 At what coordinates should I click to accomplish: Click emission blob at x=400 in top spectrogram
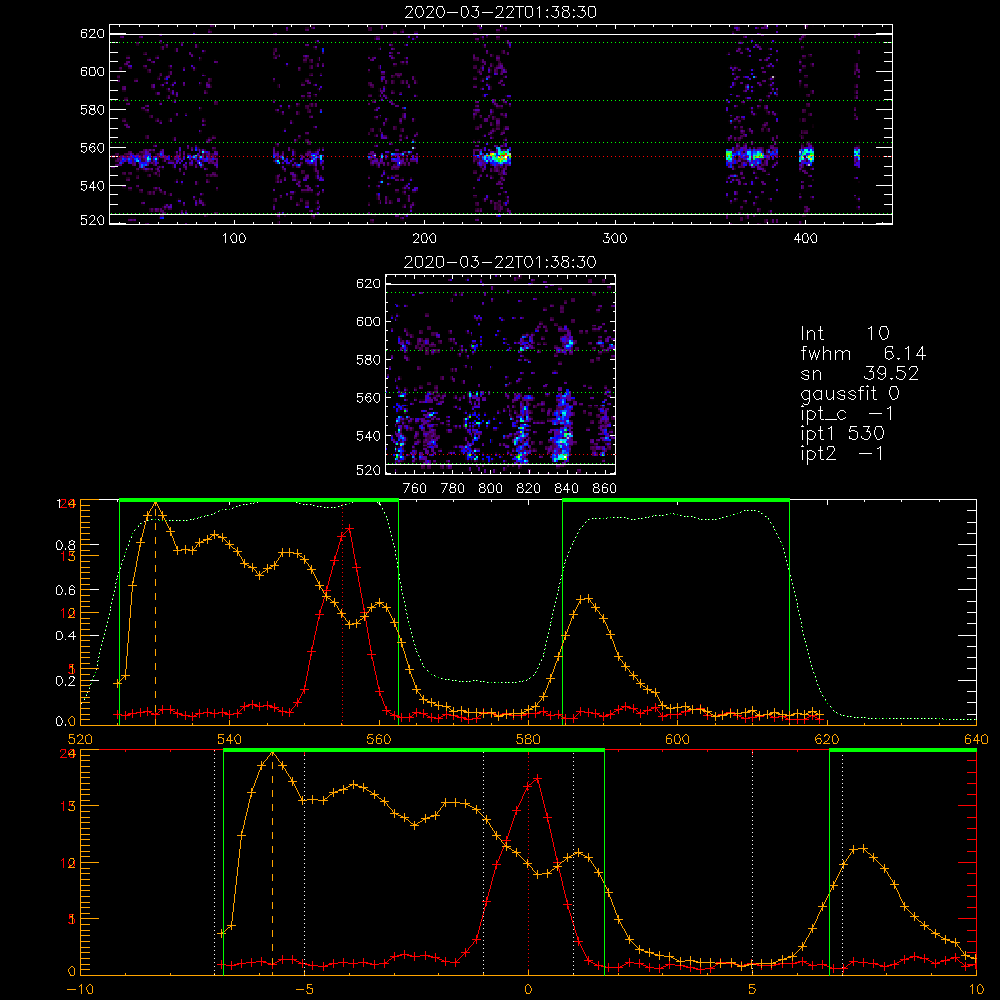[x=807, y=156]
